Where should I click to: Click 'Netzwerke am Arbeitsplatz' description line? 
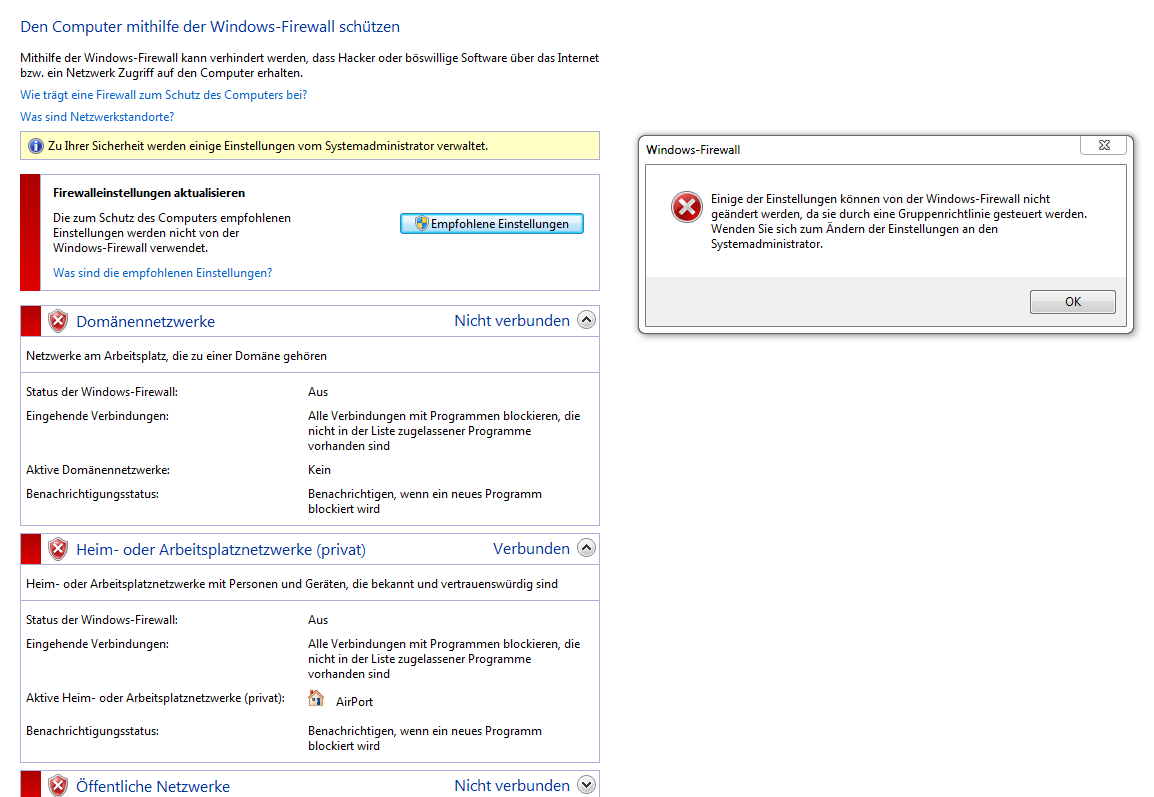177,356
